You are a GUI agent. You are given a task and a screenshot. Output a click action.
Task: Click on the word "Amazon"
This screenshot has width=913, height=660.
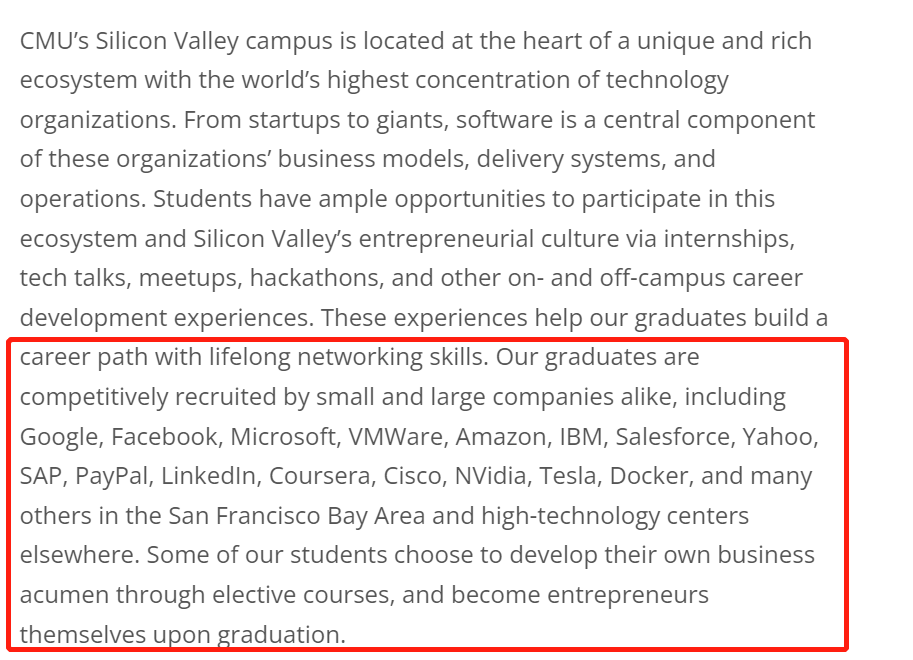(501, 436)
